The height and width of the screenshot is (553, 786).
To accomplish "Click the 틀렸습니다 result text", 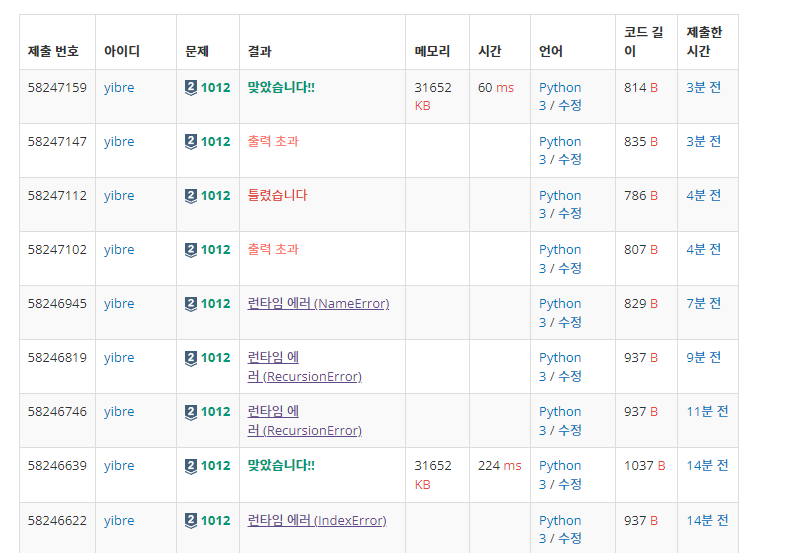I will [277, 196].
